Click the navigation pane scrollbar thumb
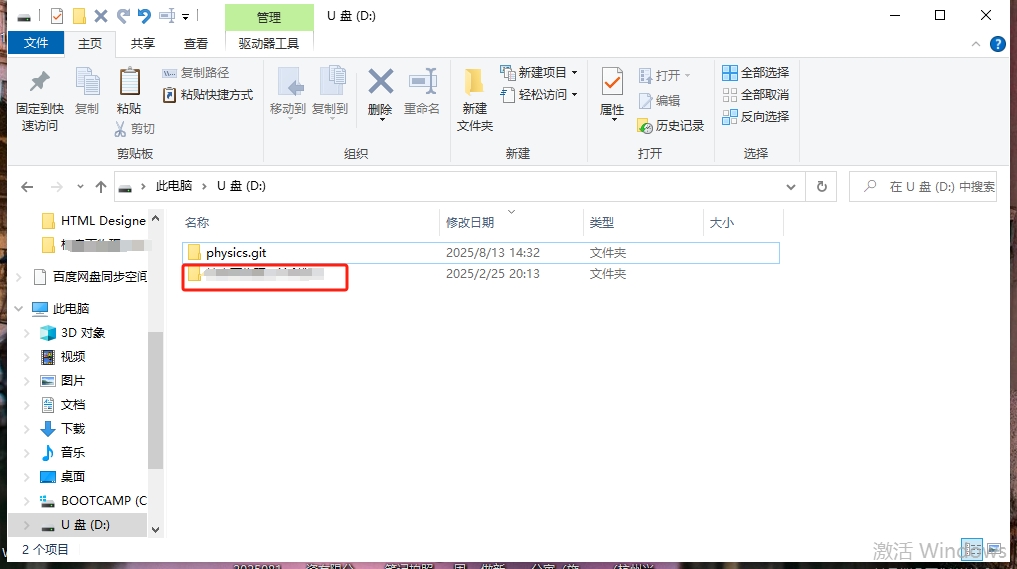 155,400
